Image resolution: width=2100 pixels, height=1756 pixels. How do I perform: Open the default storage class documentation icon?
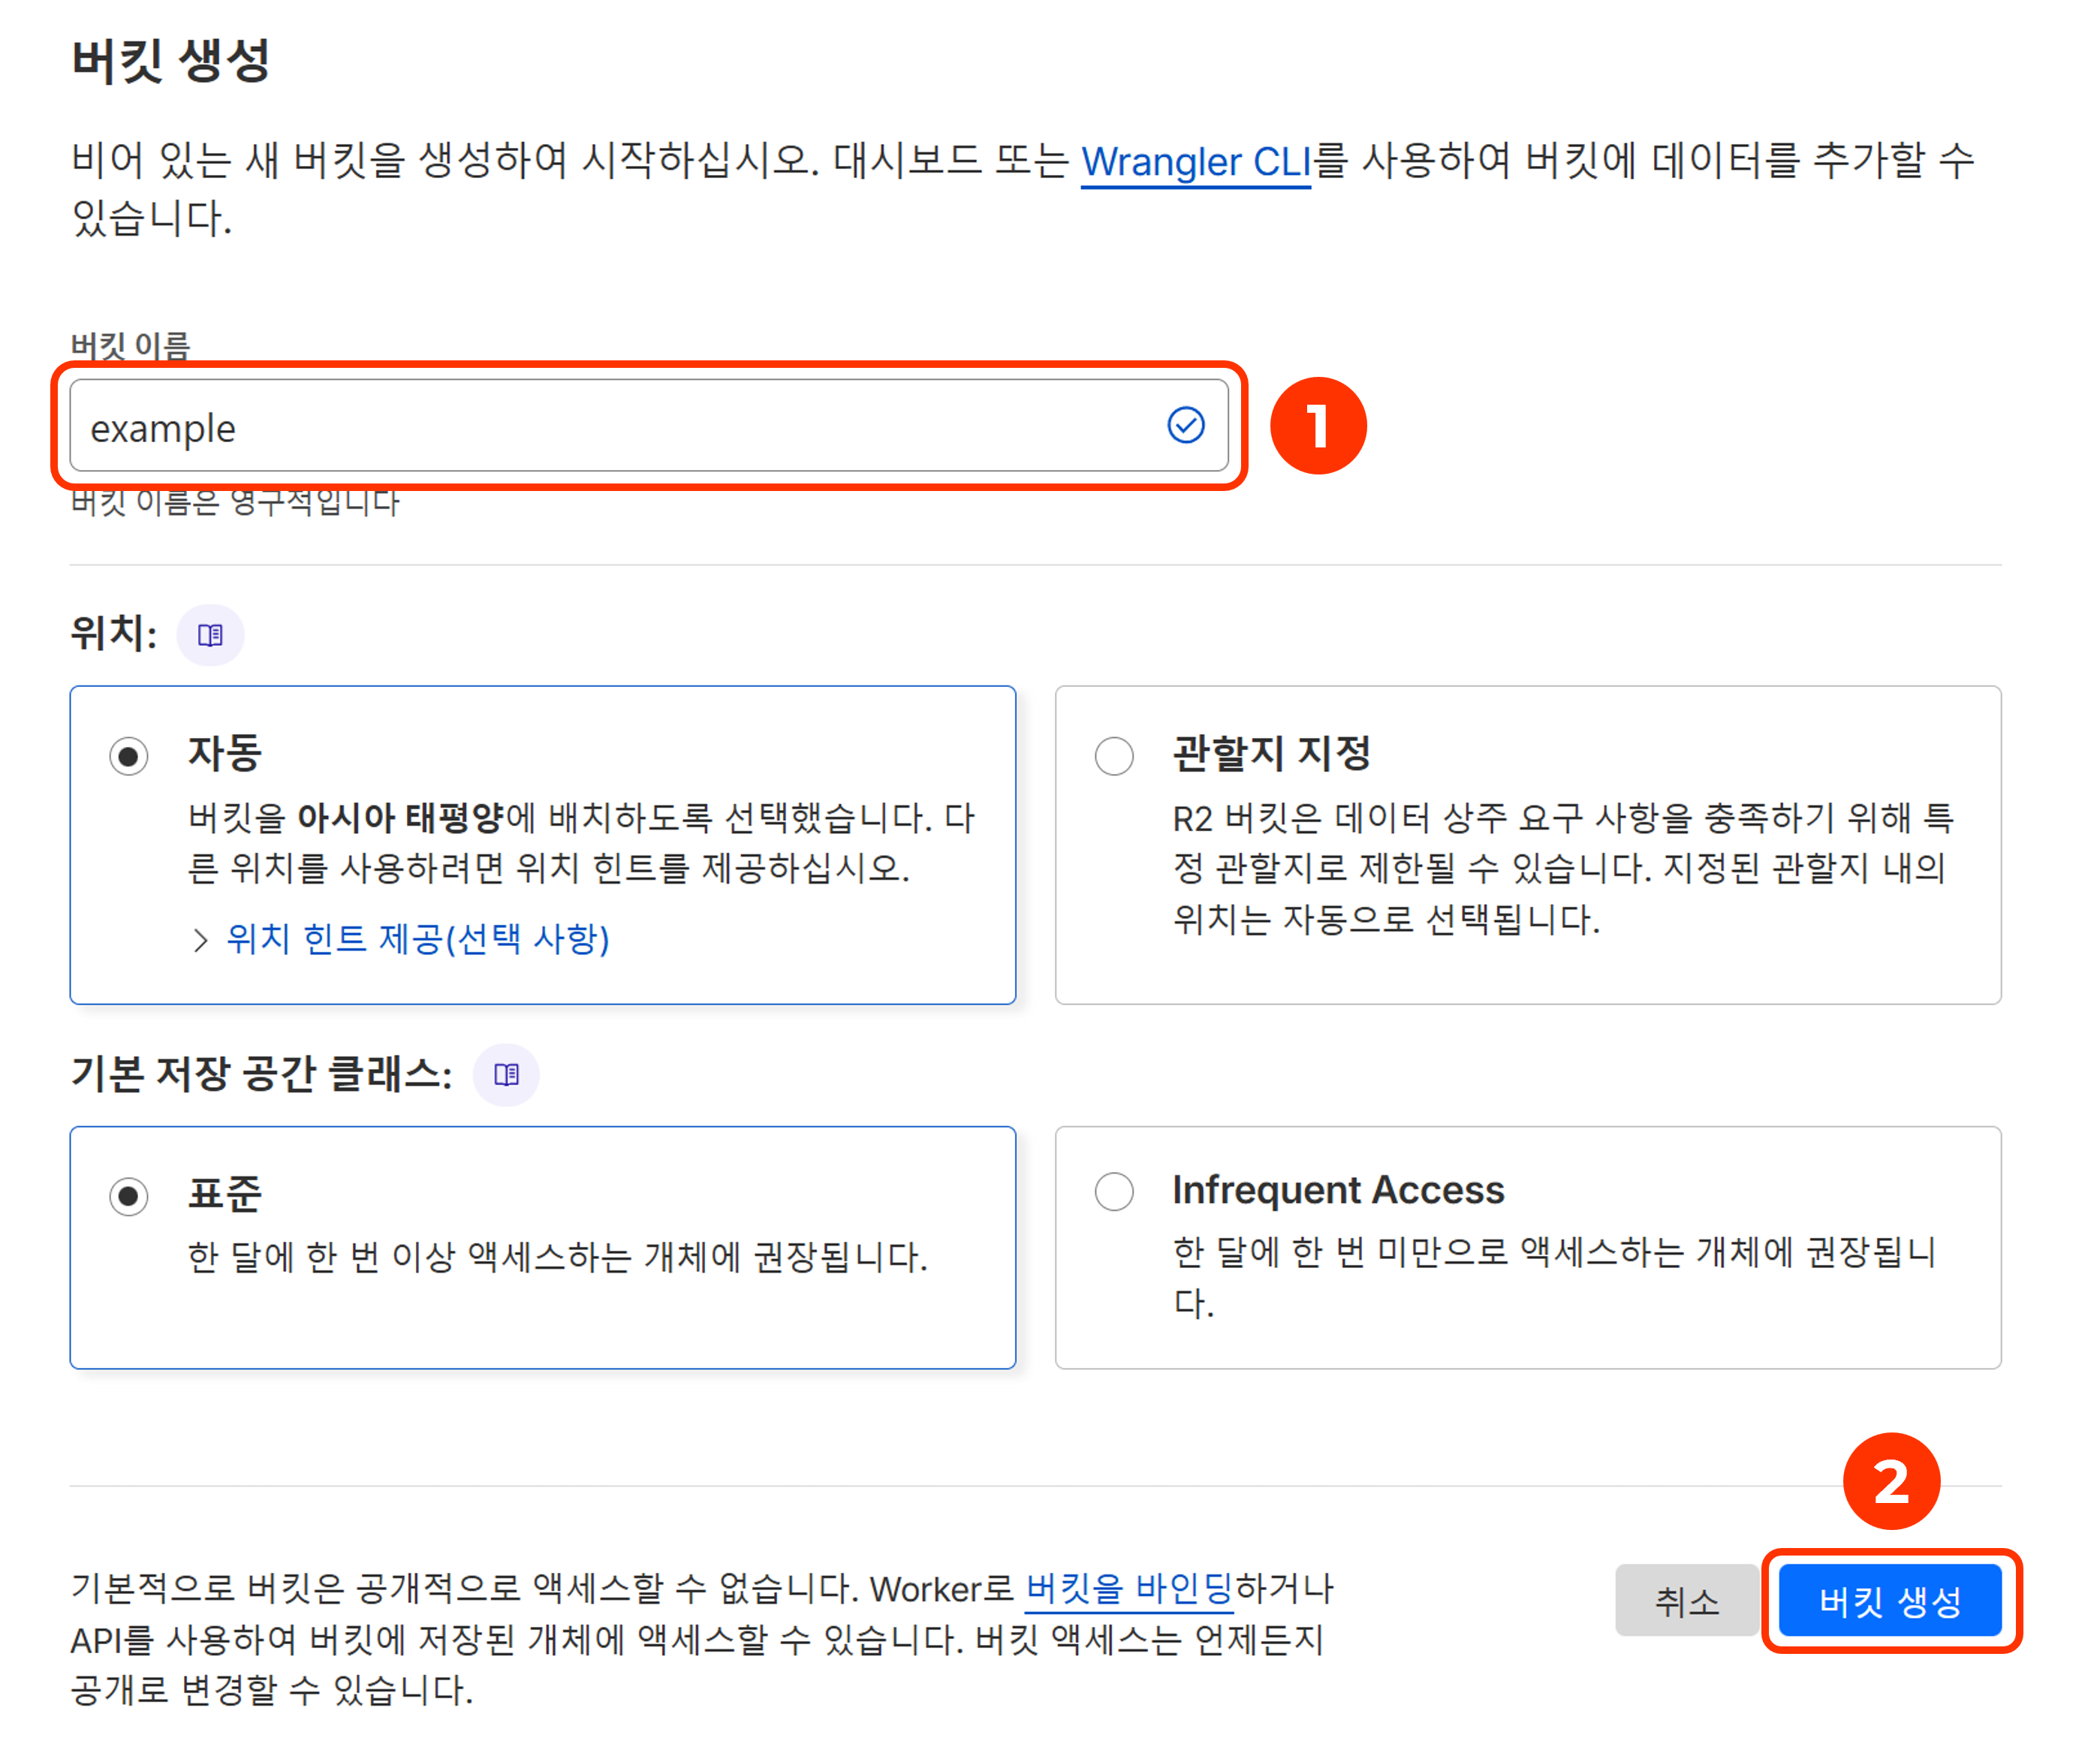506,1075
